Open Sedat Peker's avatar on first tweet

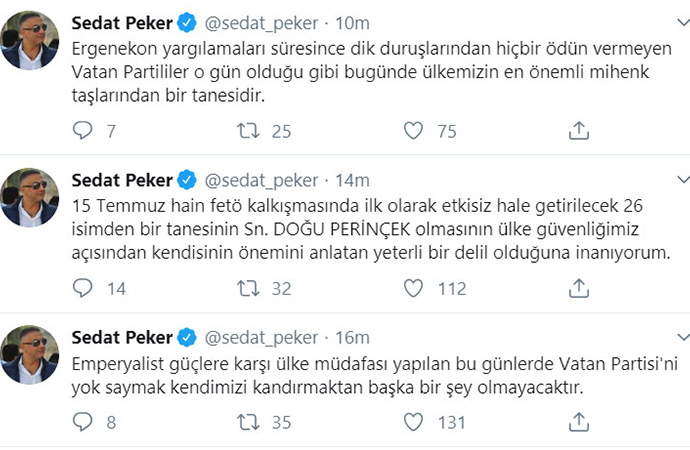click(30, 40)
